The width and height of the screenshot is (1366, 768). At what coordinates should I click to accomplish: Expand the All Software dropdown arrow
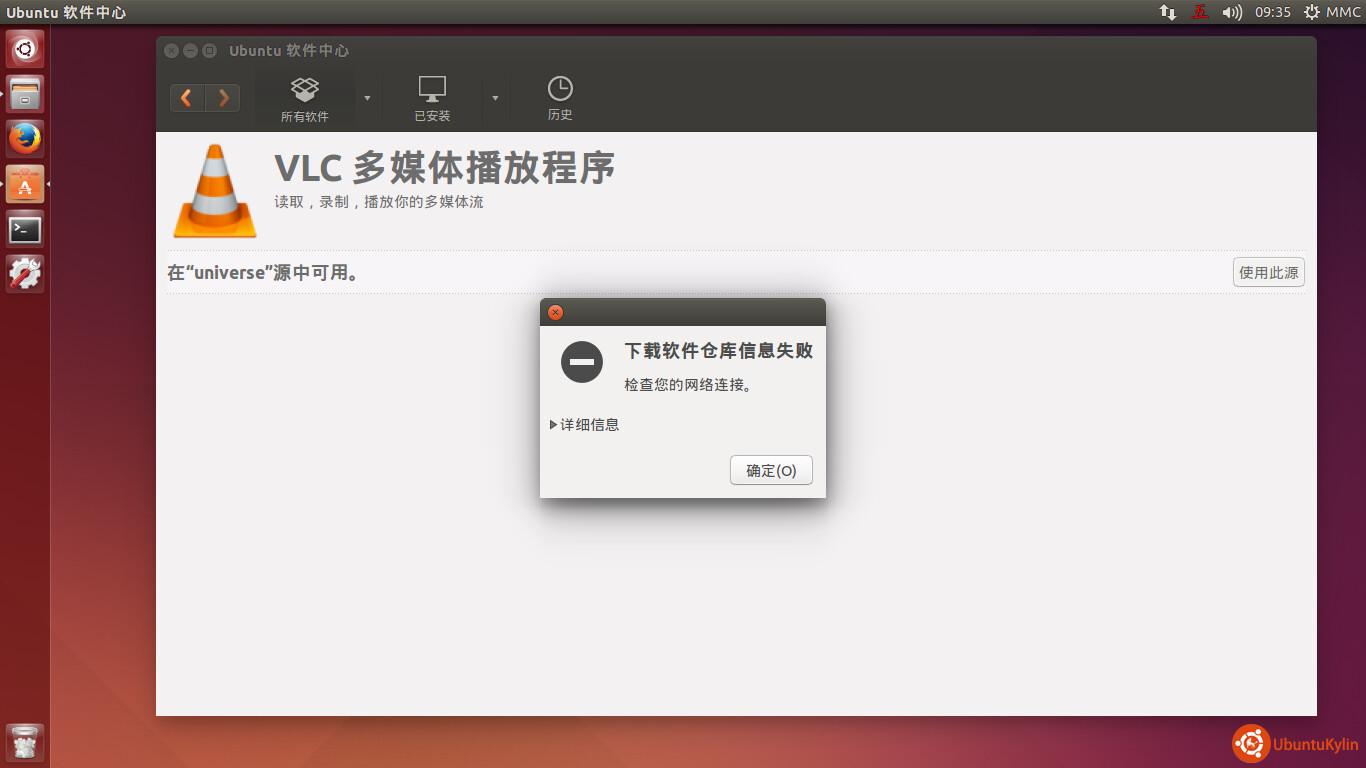[x=367, y=98]
